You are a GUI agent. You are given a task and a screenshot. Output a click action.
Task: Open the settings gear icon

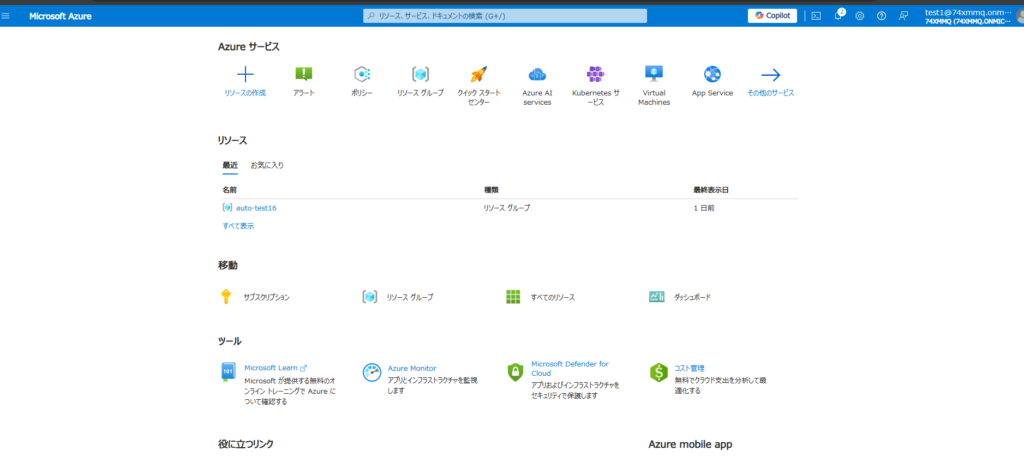click(x=859, y=16)
